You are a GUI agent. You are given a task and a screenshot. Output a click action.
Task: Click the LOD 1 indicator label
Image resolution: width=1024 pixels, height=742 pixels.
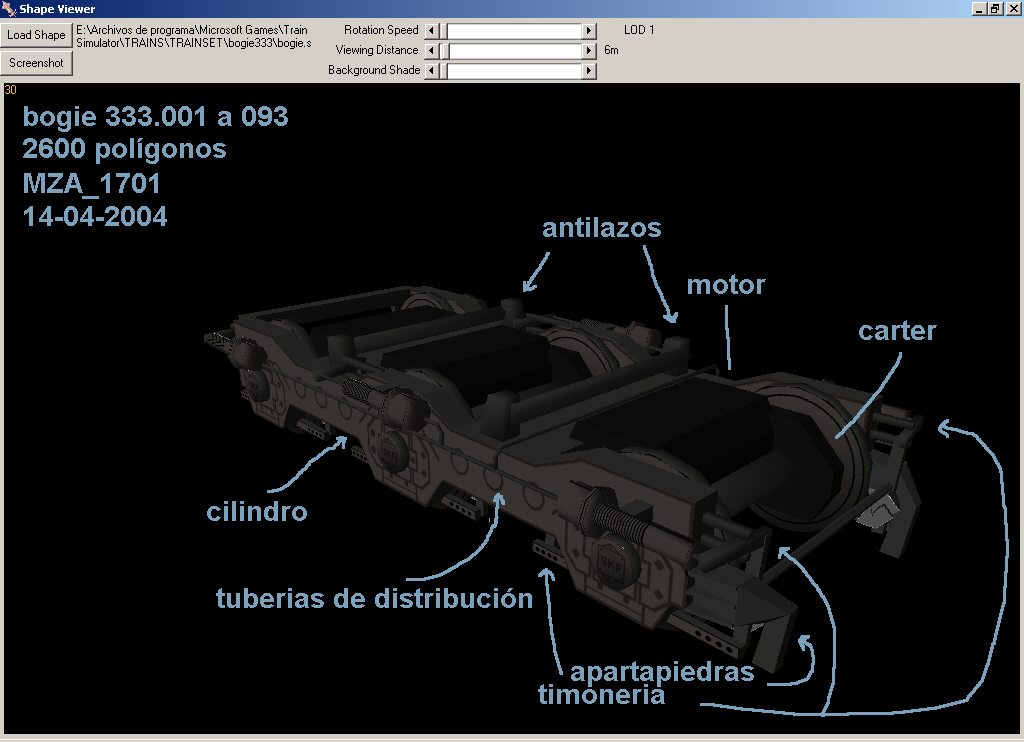[x=639, y=30]
